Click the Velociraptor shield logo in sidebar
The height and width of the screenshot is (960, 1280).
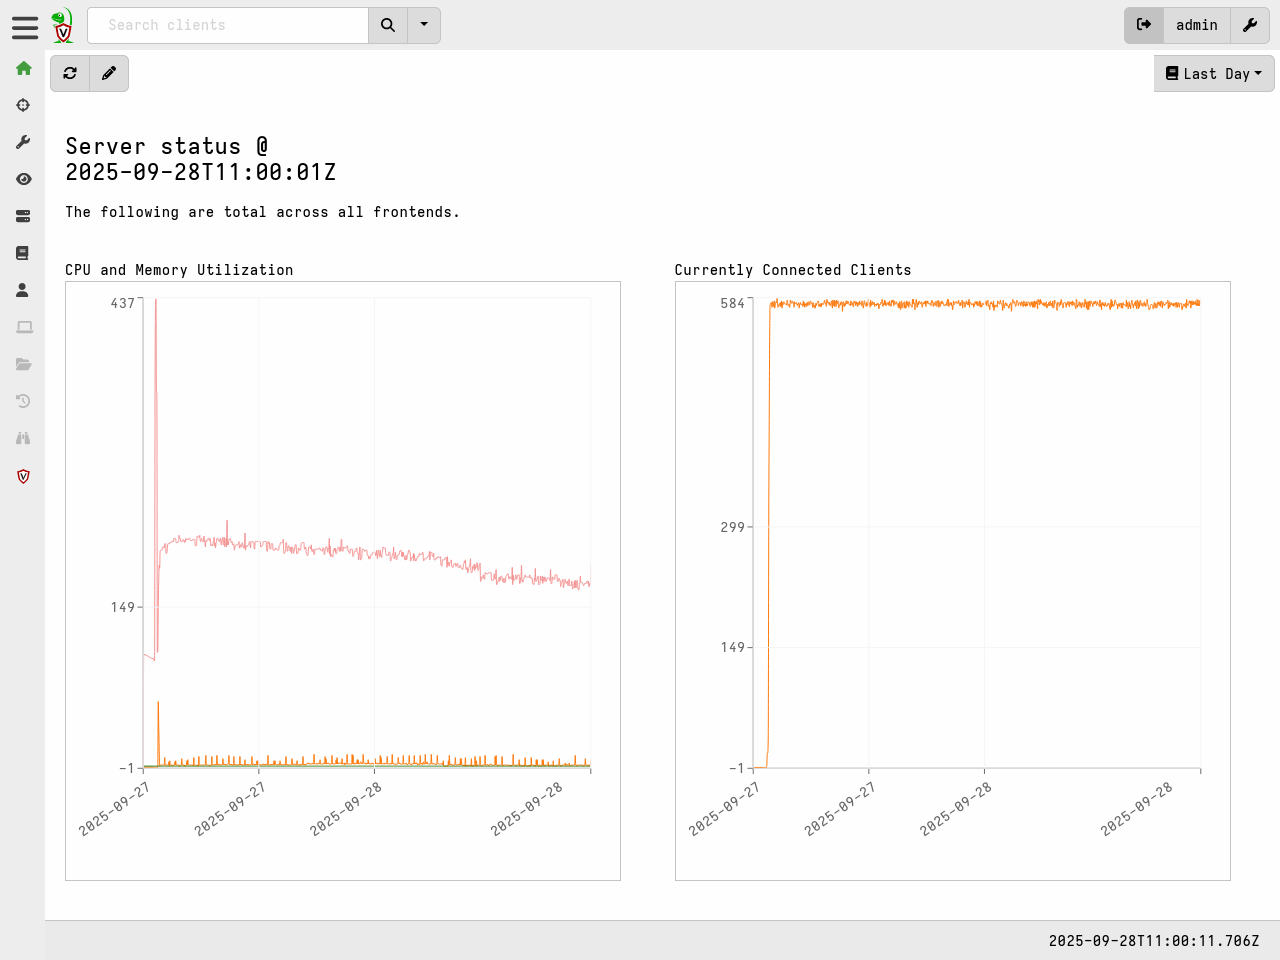23,476
